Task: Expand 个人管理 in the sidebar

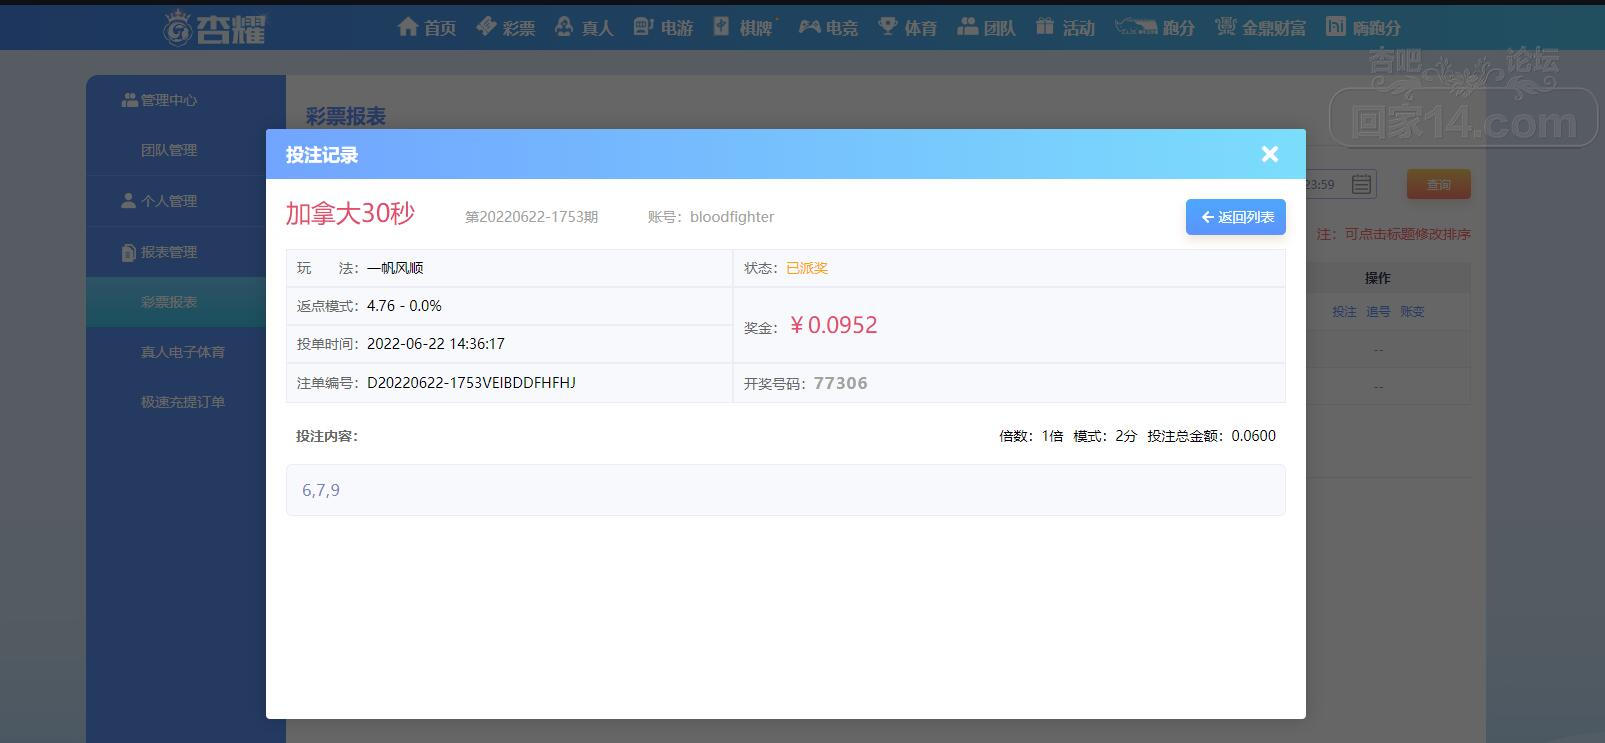Action: pos(159,201)
